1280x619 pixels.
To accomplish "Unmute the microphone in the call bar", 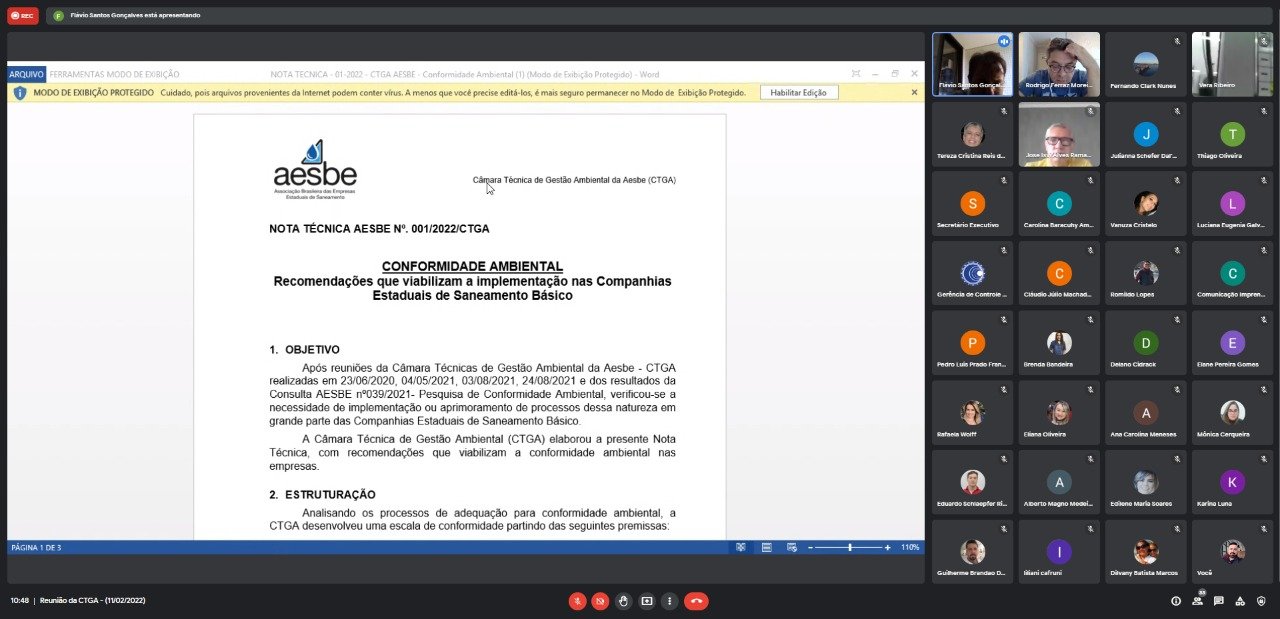I will [577, 601].
